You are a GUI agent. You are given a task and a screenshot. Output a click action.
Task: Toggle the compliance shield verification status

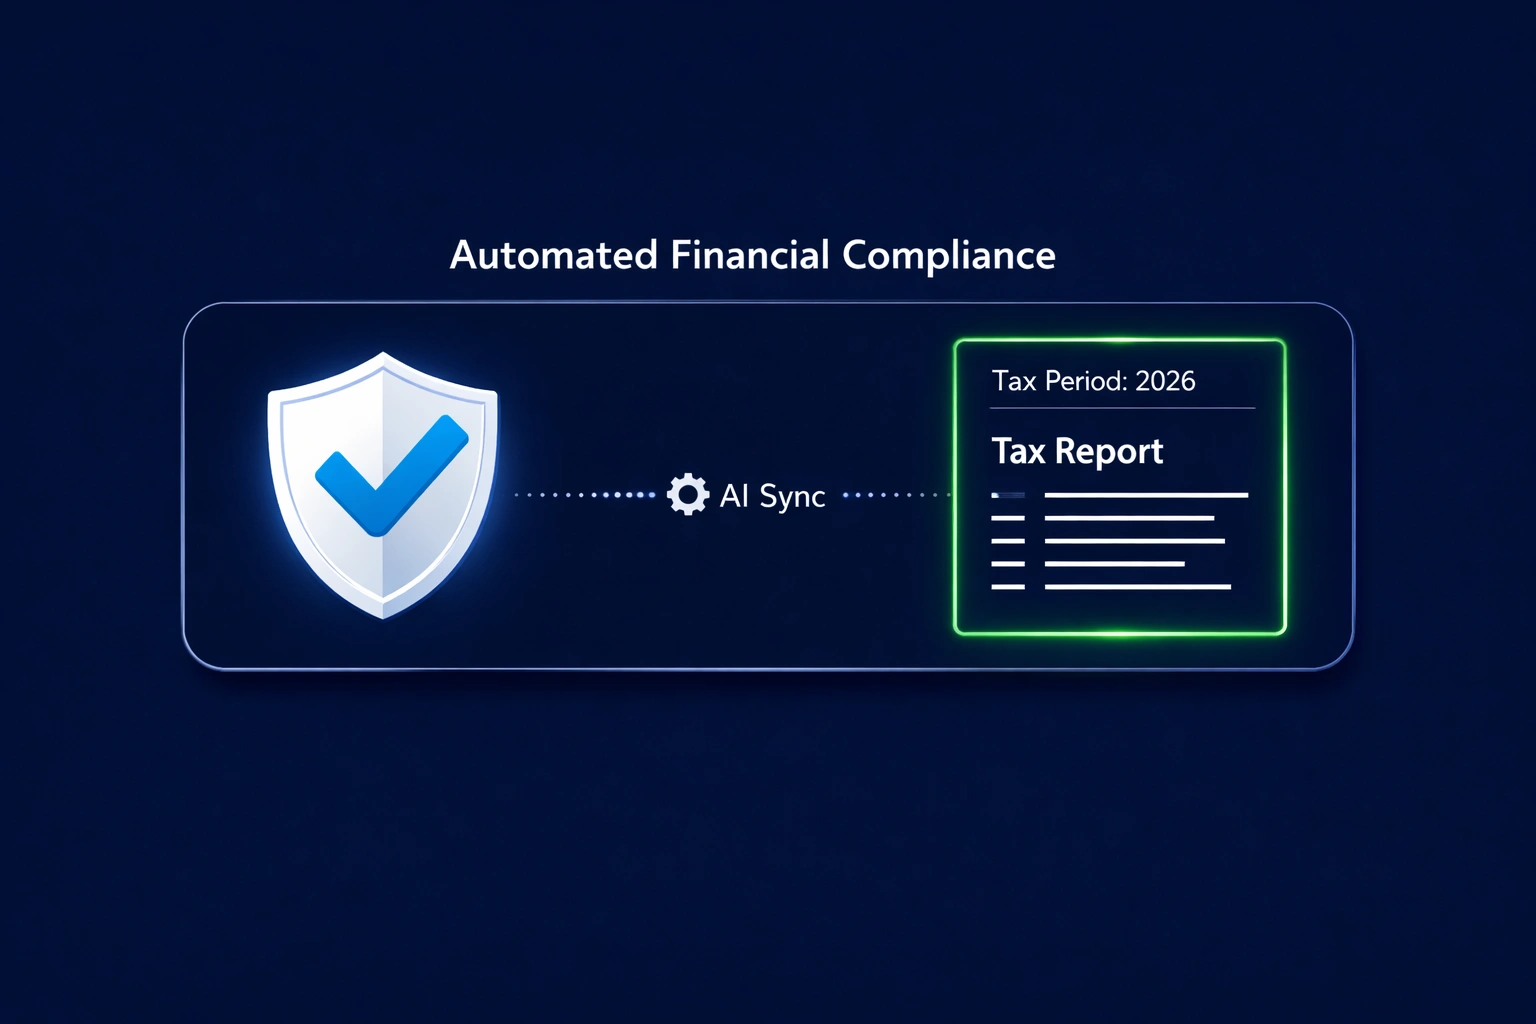(383, 485)
